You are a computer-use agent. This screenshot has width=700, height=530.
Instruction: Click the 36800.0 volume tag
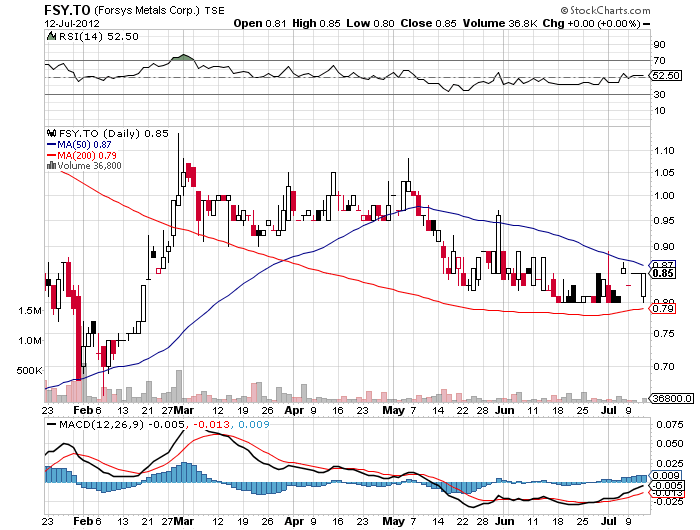(671, 398)
